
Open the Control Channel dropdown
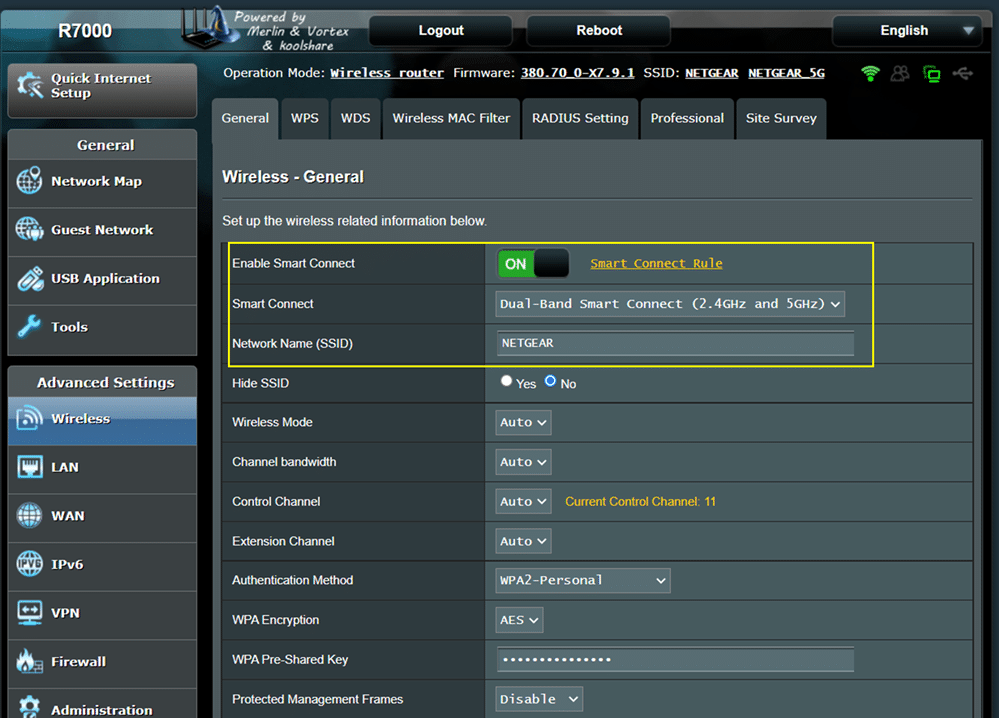[x=523, y=501]
